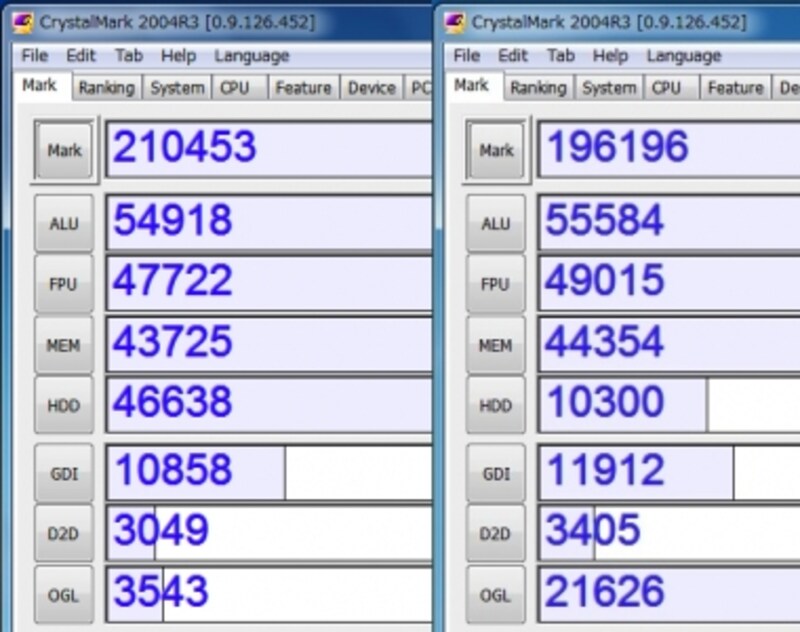Click the CrystalMark app icon in right window title bar
The image size is (800, 632).
tap(455, 22)
